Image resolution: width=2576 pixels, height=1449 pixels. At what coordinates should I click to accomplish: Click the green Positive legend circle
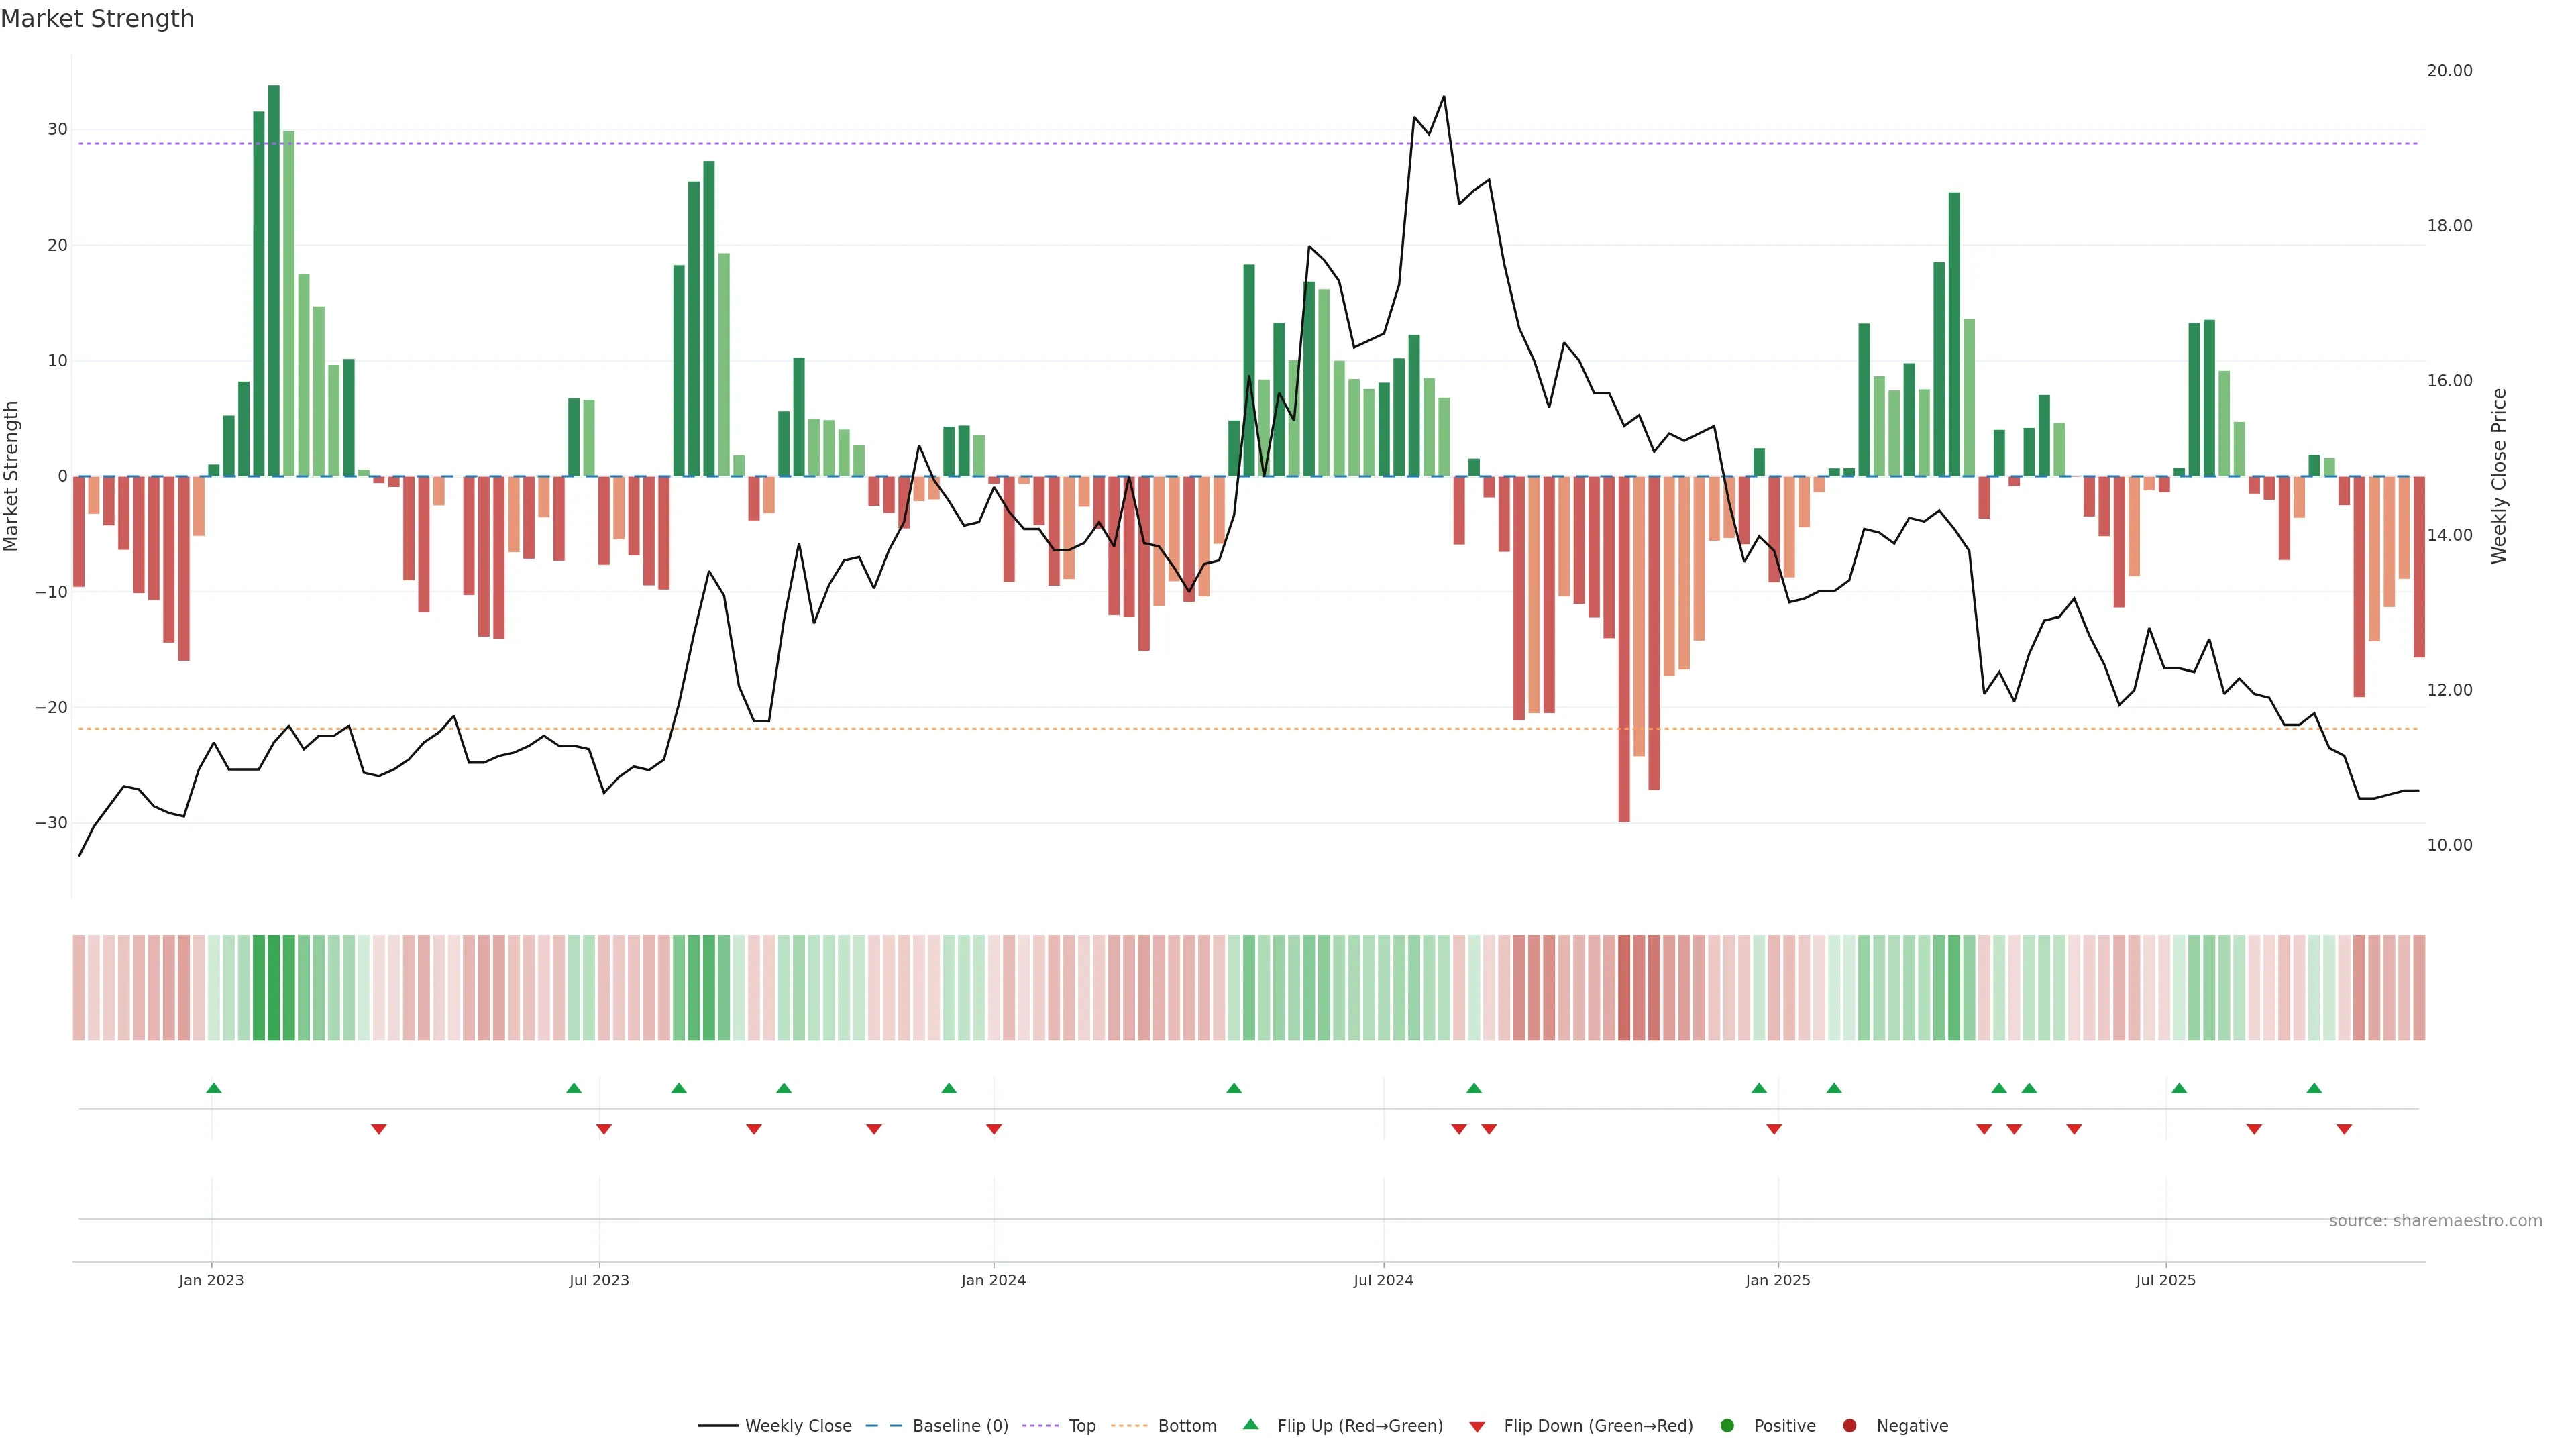tap(1726, 1425)
